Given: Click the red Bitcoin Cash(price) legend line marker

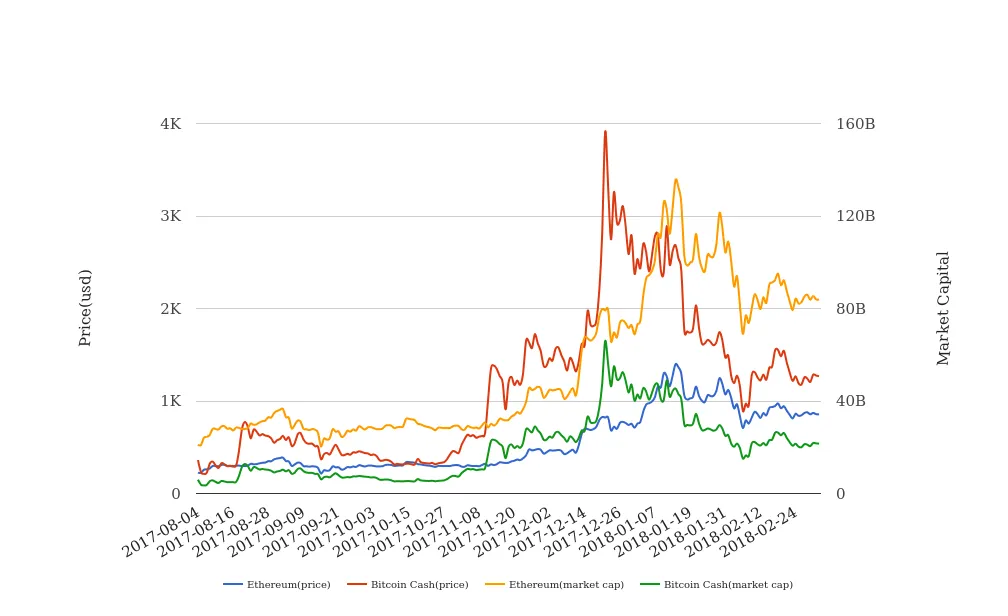Looking at the screenshot, I should click(357, 584).
